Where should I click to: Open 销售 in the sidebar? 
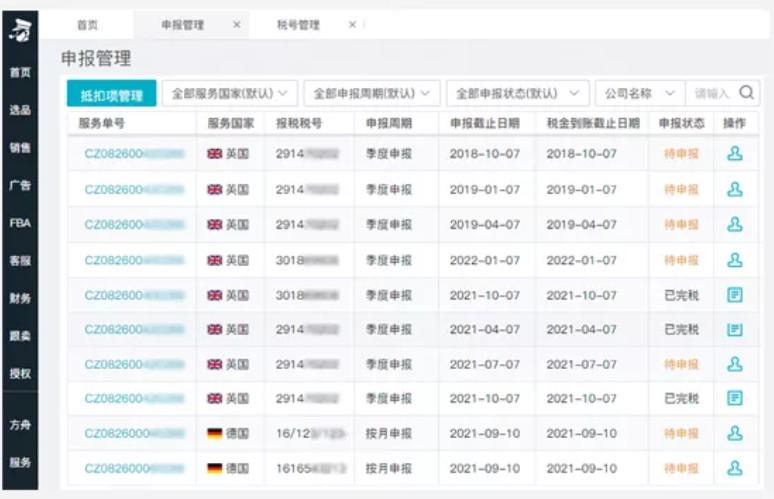20,147
